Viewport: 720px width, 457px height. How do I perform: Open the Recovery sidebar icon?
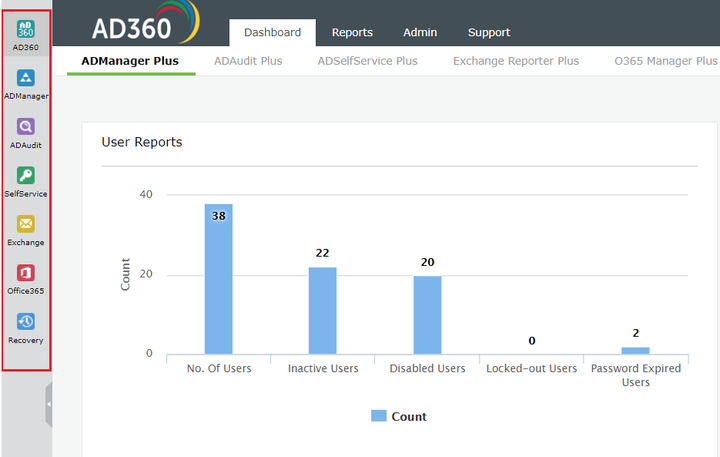[x=26, y=322]
